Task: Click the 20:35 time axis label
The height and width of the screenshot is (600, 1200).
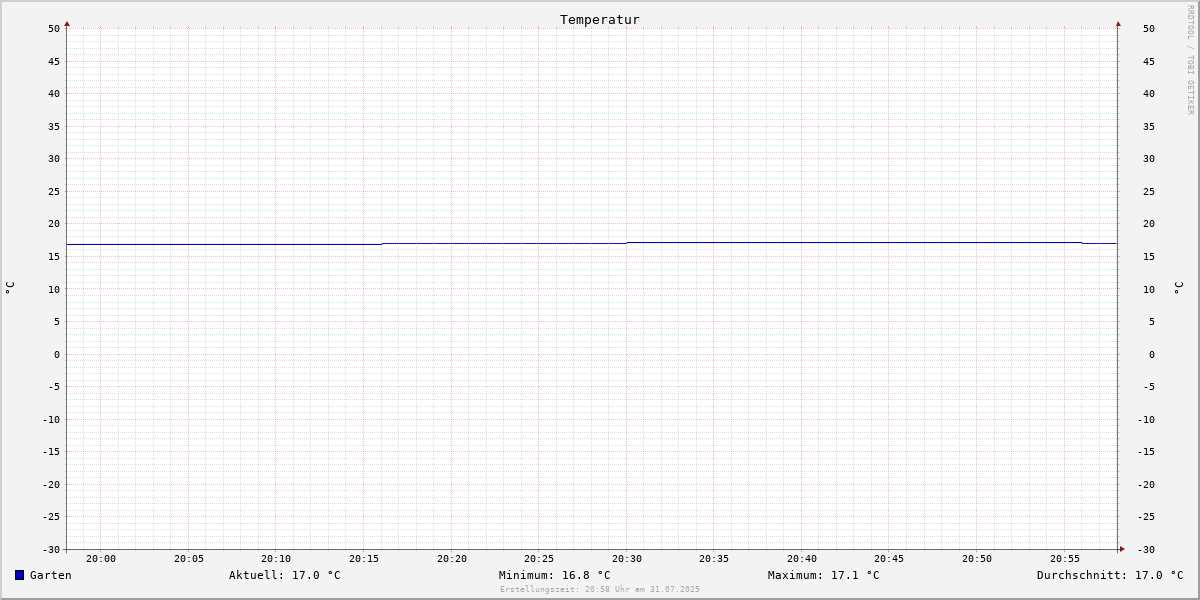Action: click(714, 559)
